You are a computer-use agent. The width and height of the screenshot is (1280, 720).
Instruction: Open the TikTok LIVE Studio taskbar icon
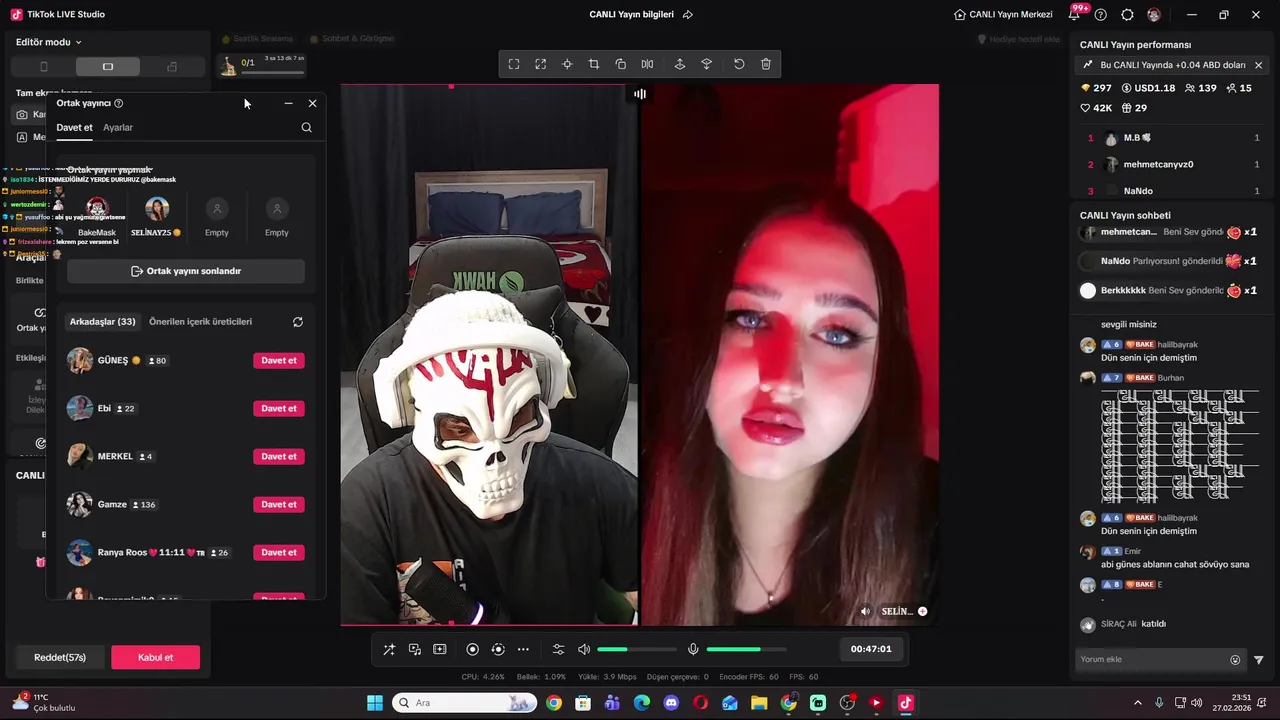[x=905, y=703]
